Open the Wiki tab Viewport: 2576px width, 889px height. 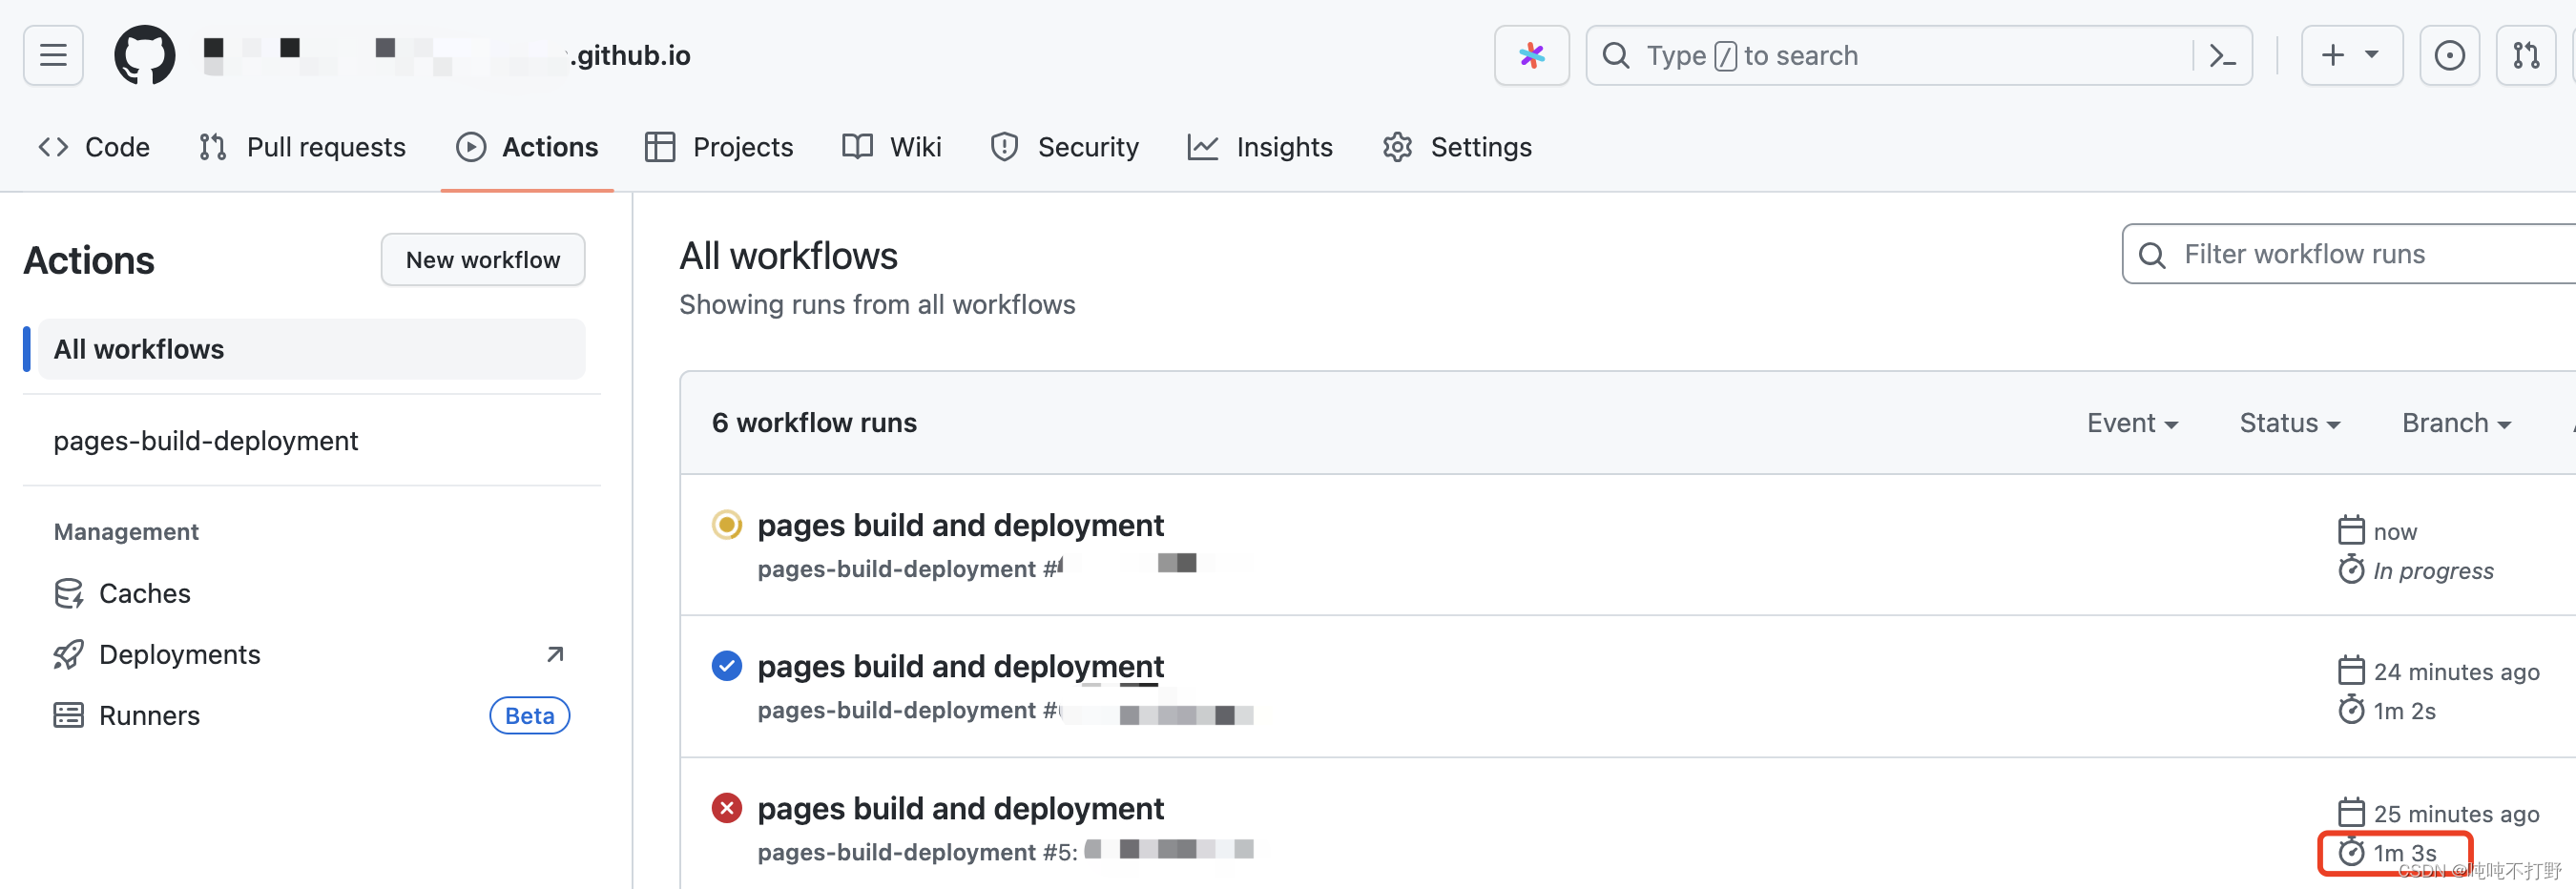point(892,147)
